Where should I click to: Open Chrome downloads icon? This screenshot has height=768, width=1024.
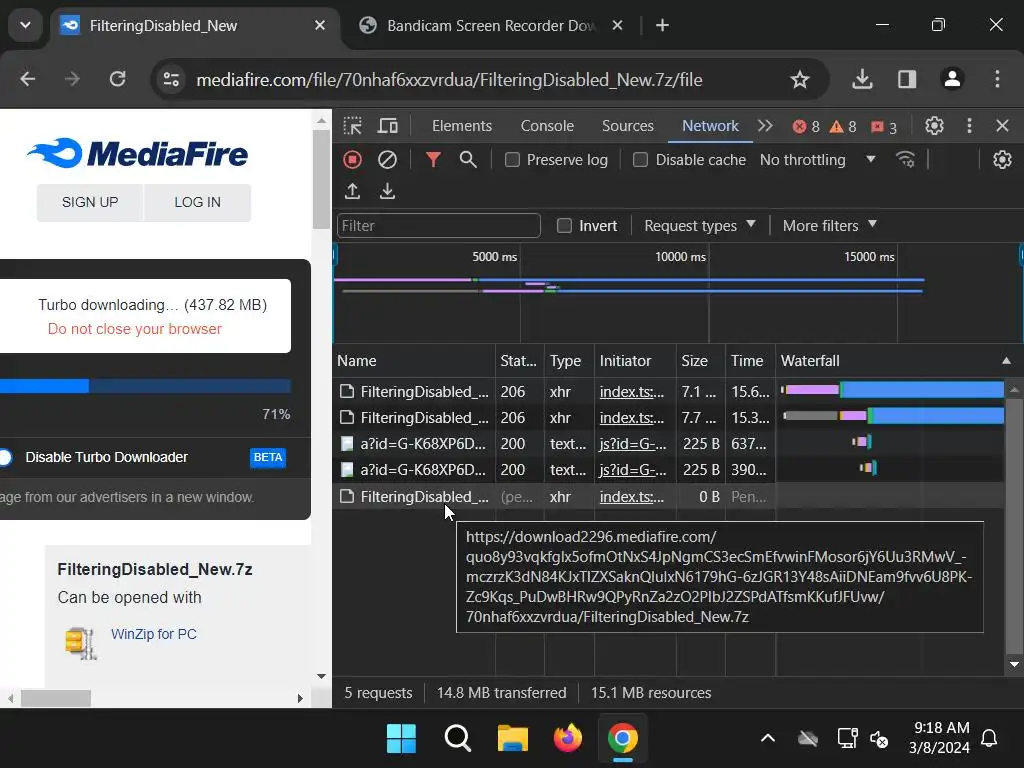[x=862, y=79]
